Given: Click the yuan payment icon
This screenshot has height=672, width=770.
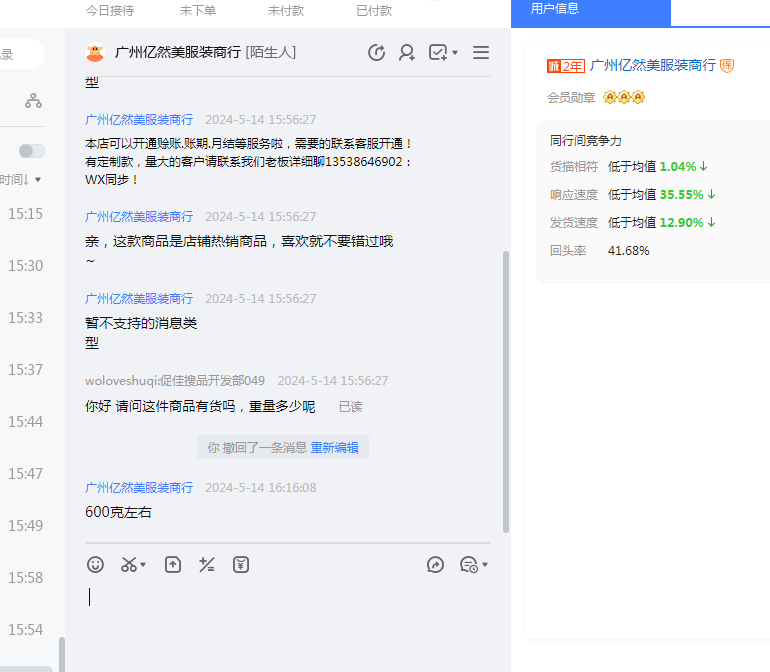Looking at the screenshot, I should [x=241, y=565].
